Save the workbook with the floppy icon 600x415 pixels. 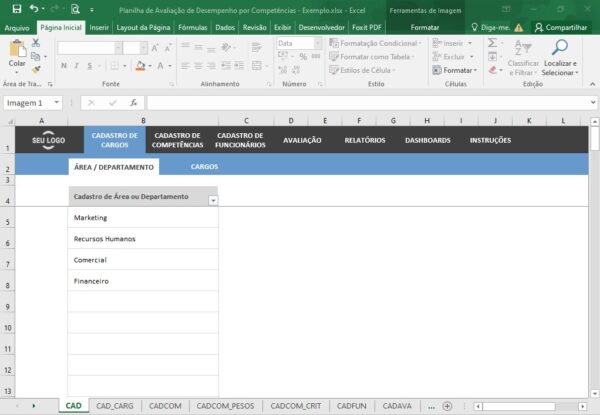[x=17, y=9]
